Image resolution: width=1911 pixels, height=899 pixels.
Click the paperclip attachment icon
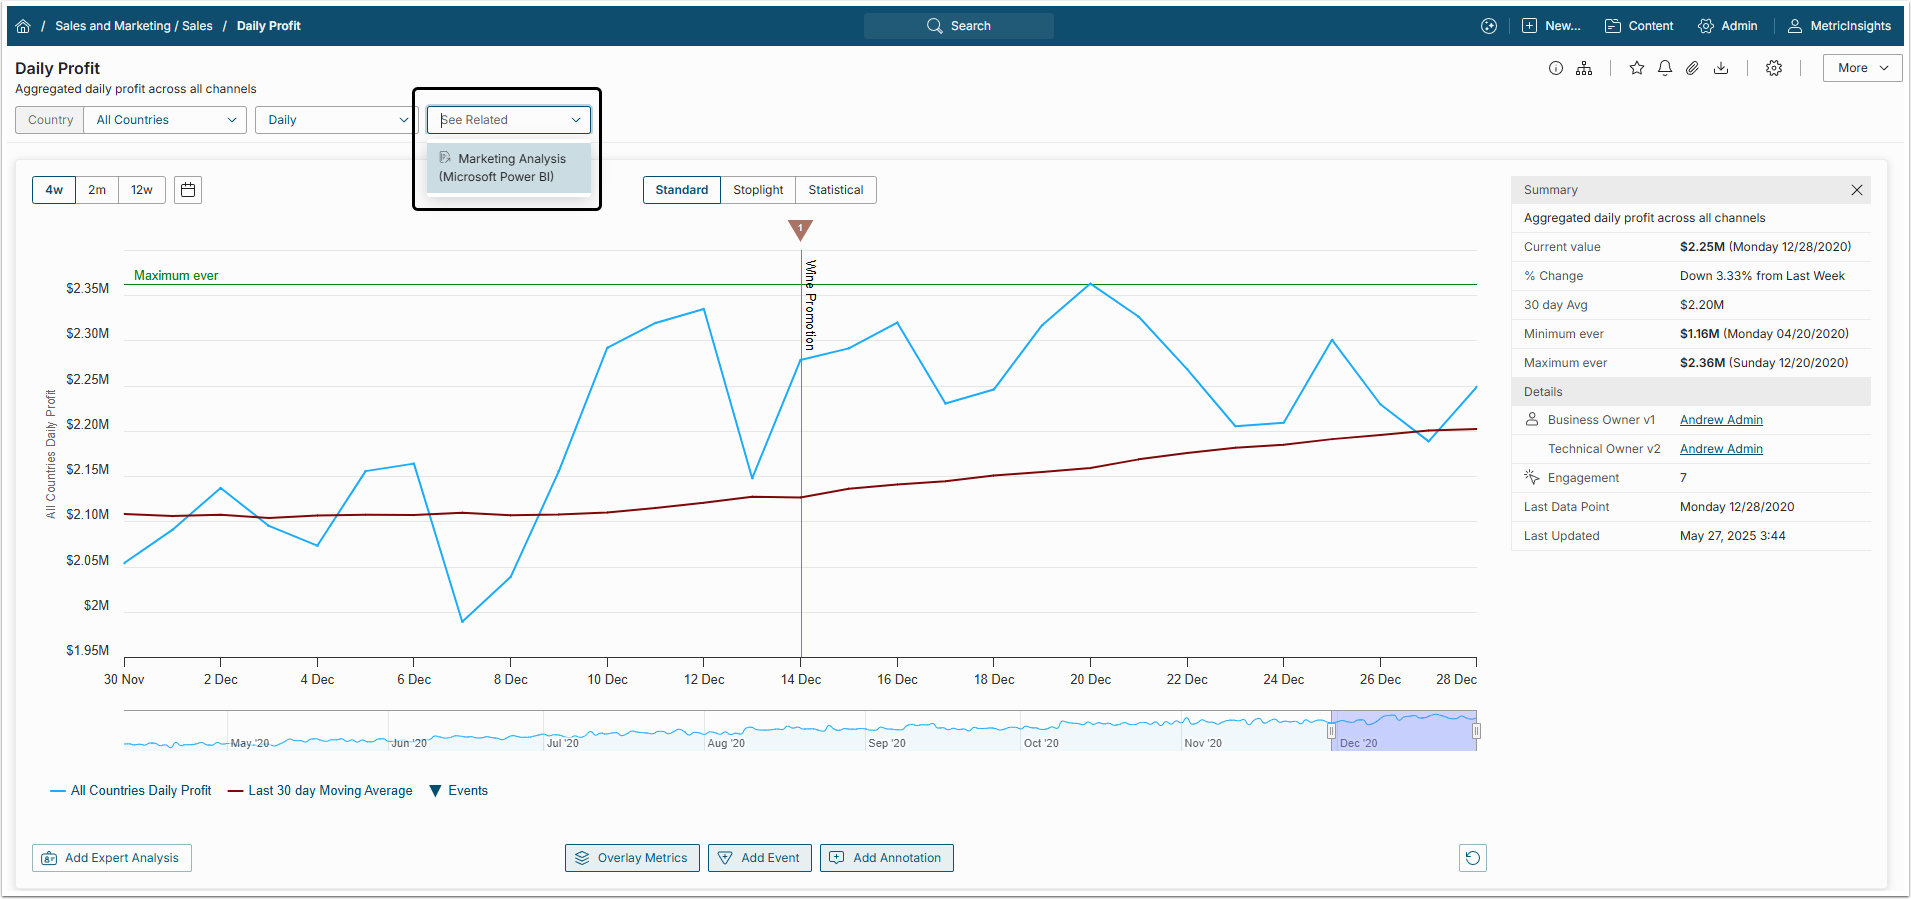(x=1692, y=68)
